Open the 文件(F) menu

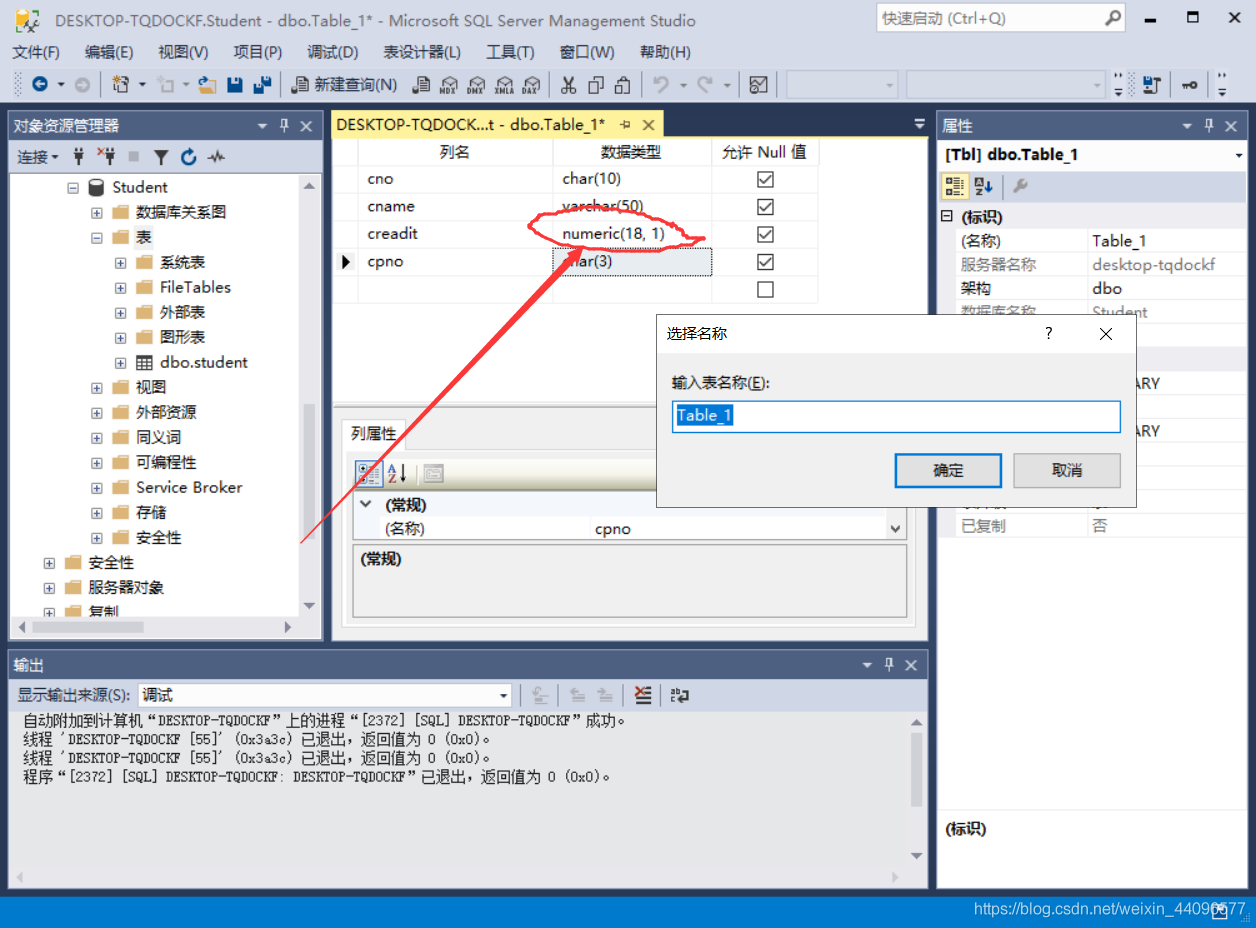pyautogui.click(x=36, y=52)
